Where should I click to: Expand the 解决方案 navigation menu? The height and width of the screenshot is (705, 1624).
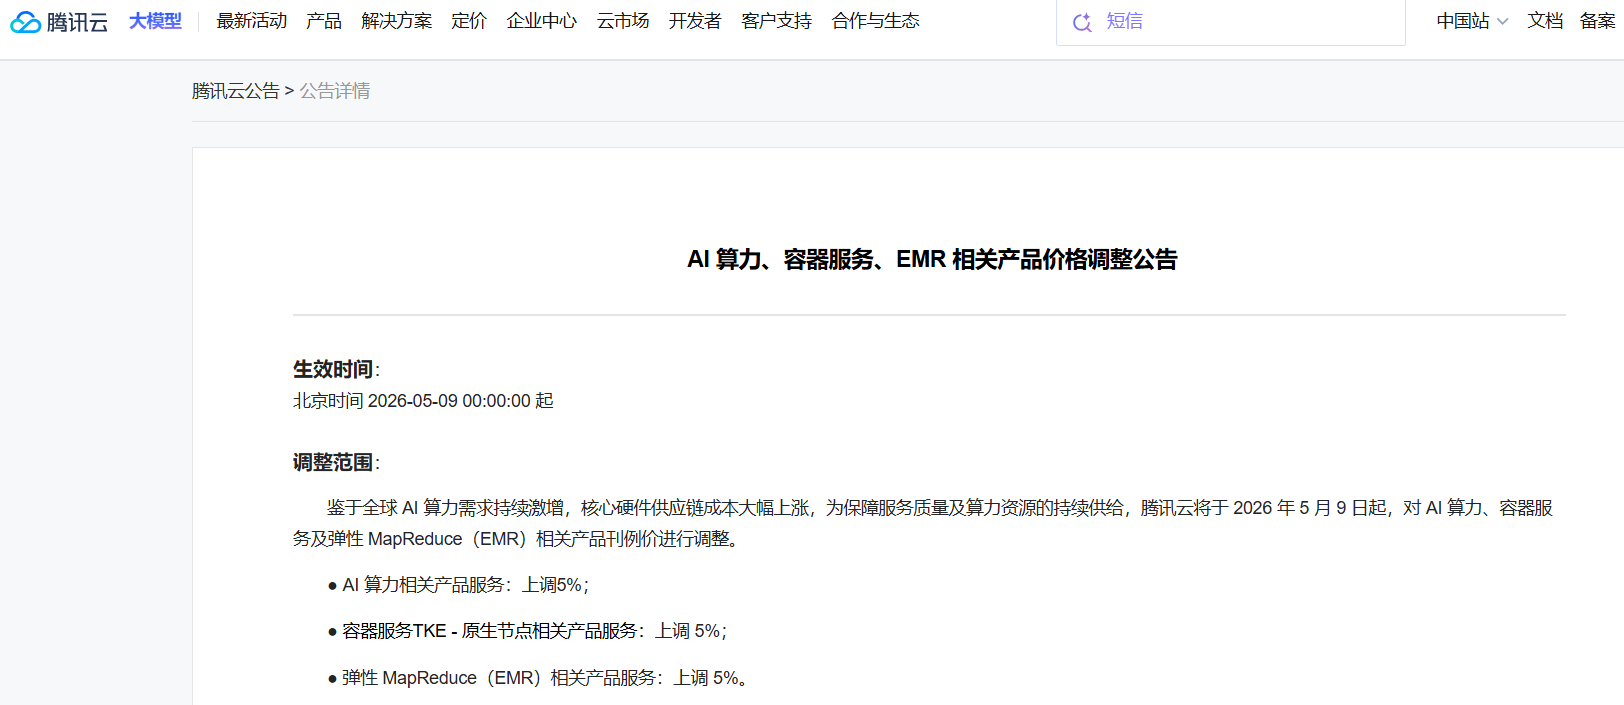pos(397,21)
